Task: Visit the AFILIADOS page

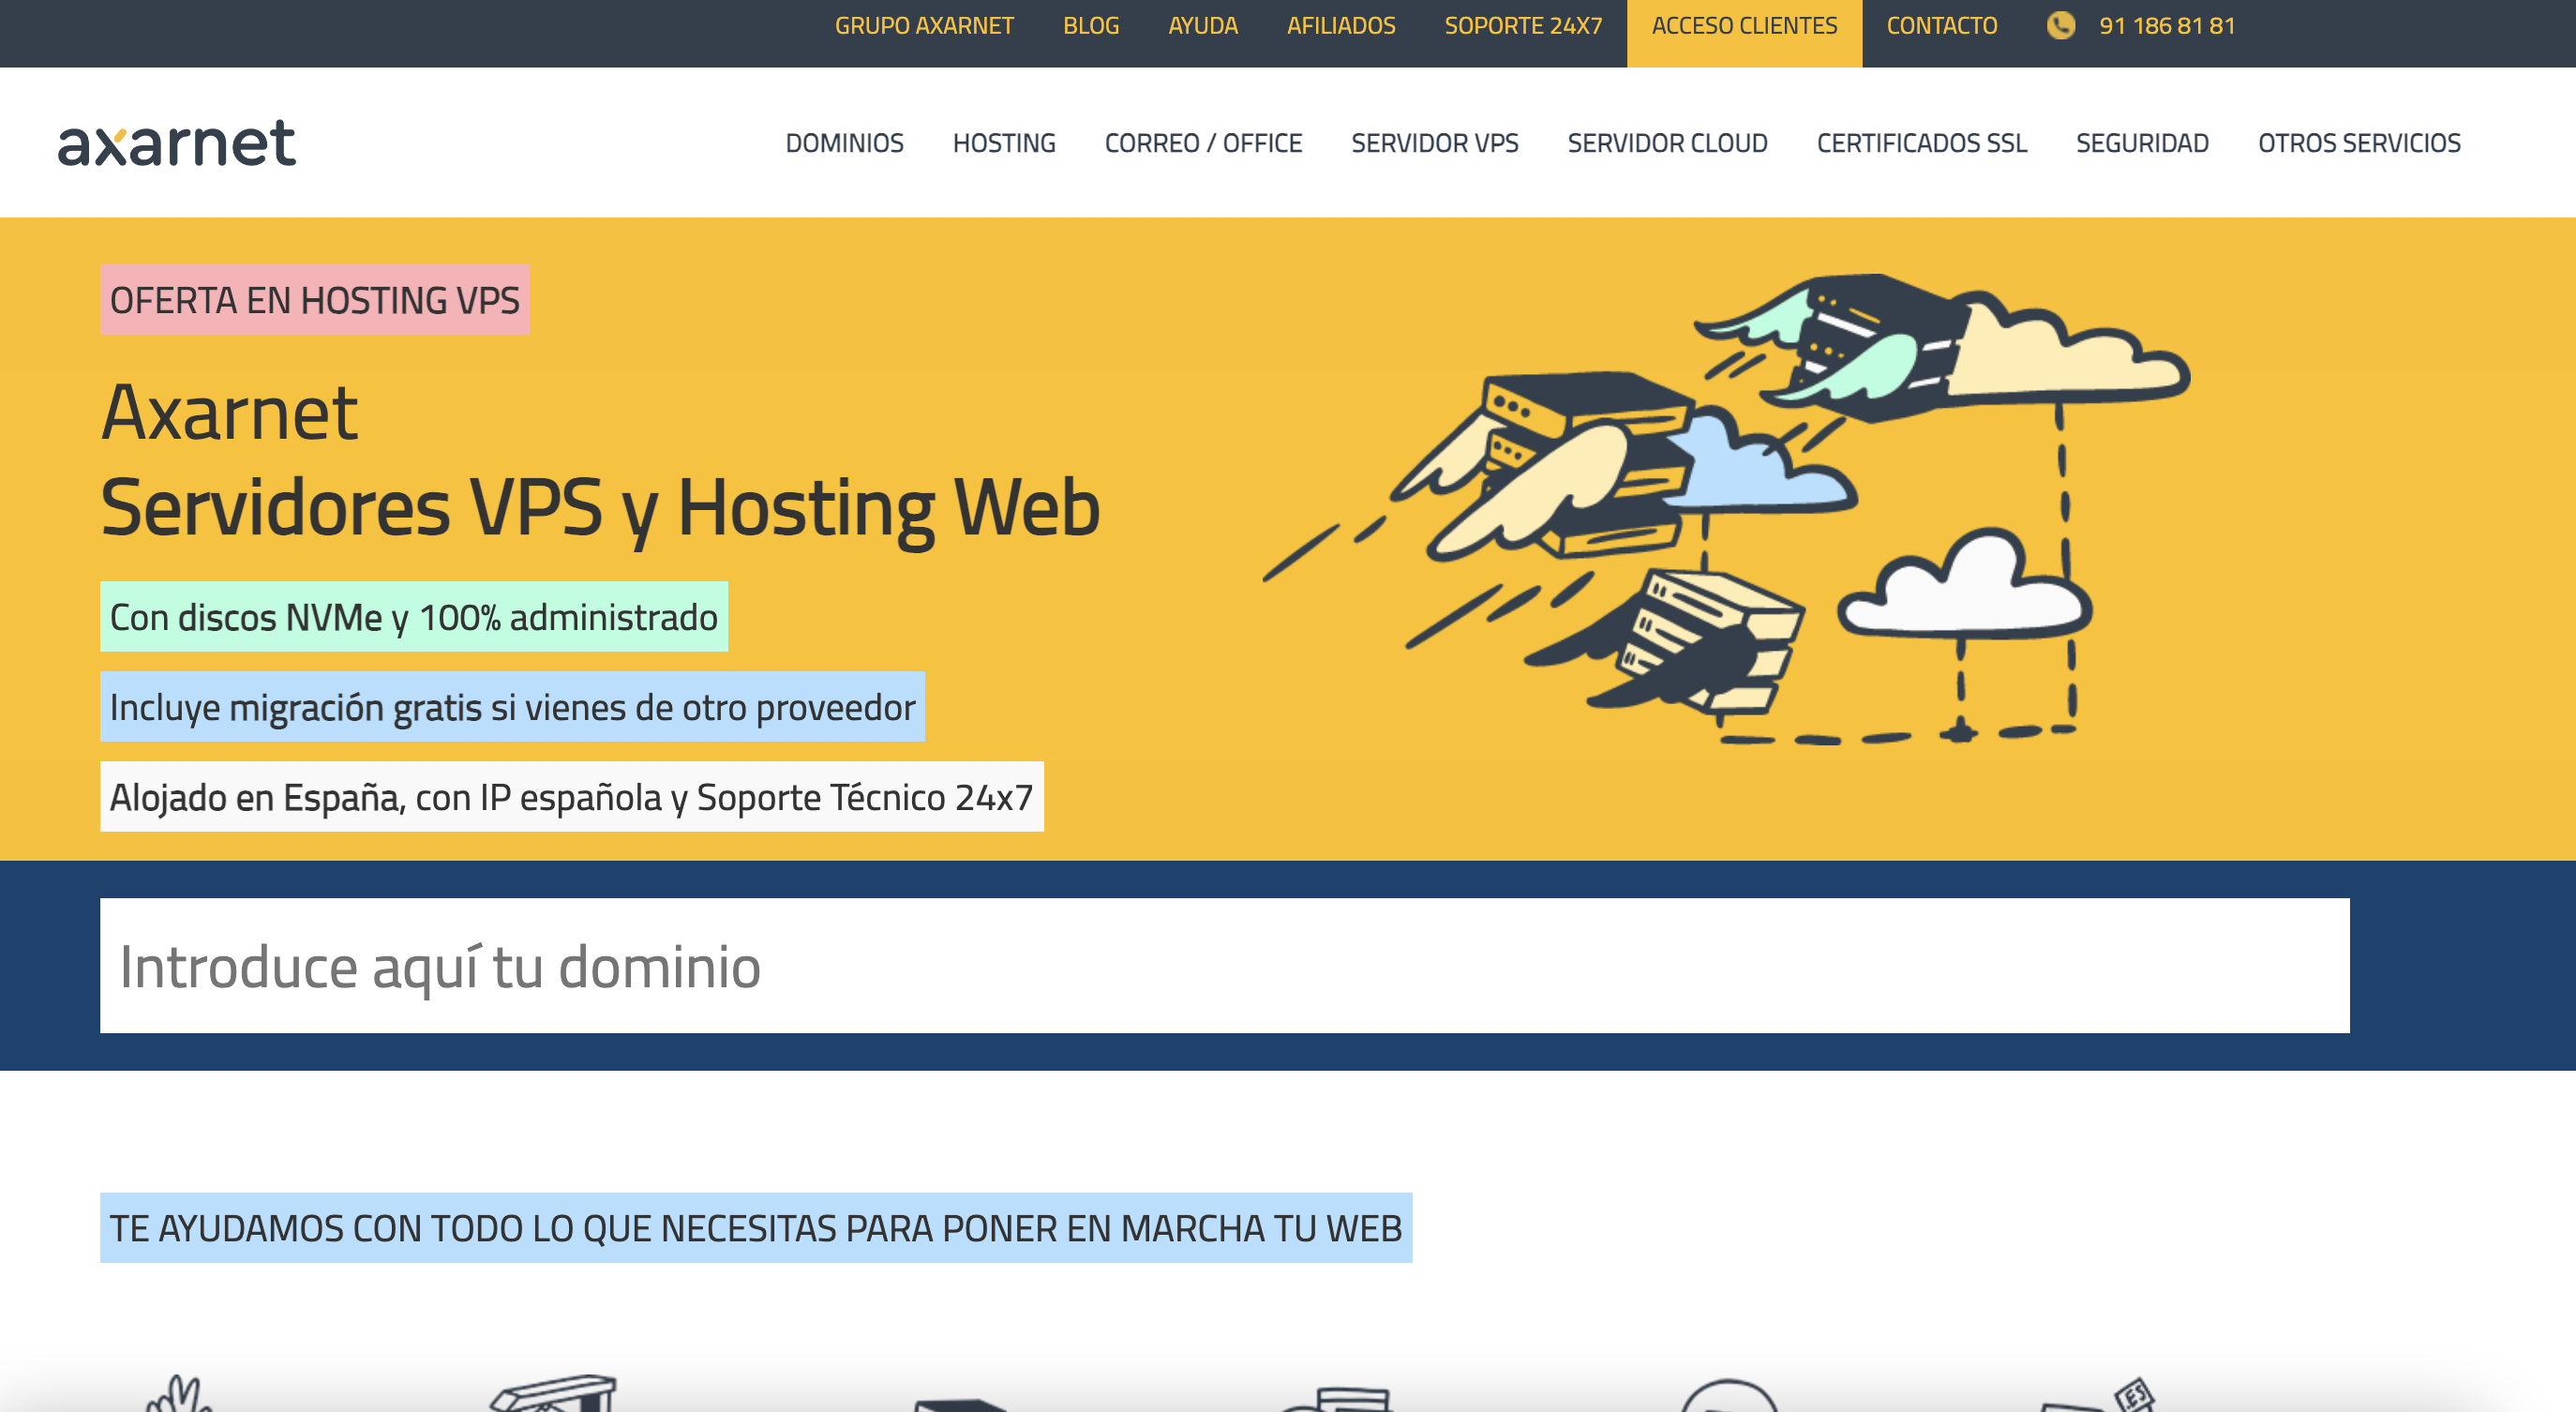Action: tap(1341, 26)
